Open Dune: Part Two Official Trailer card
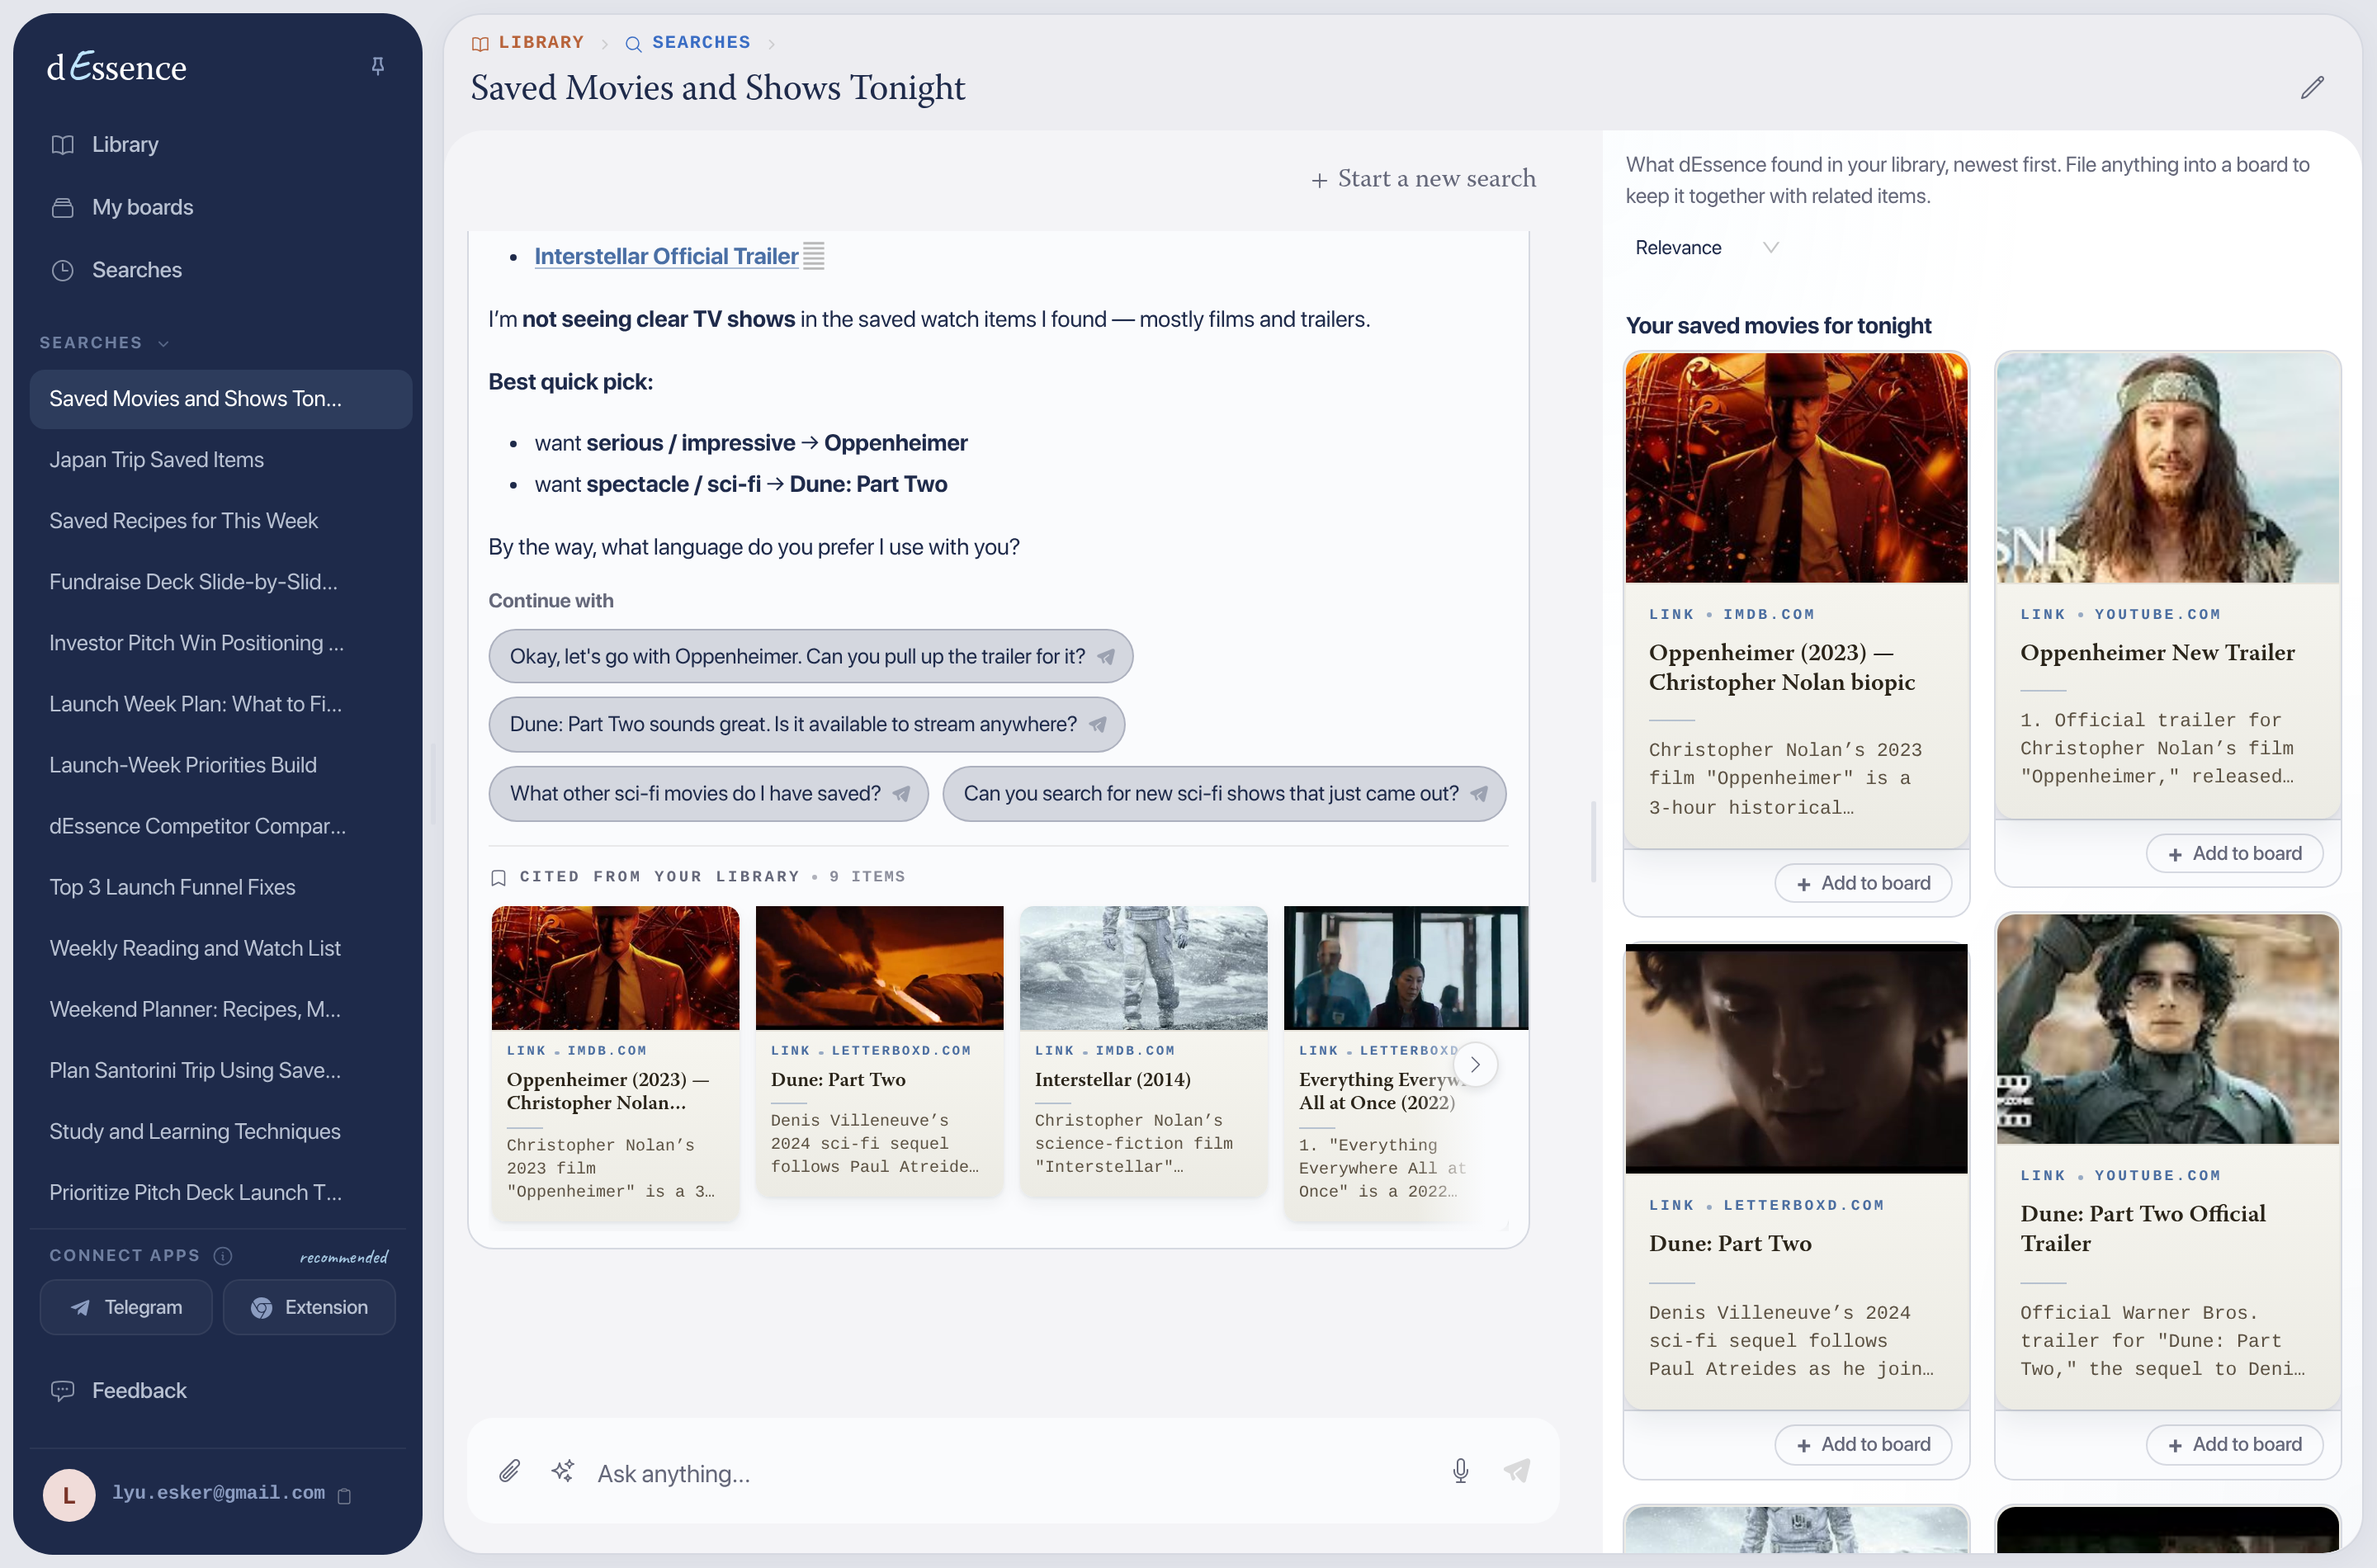2377x1568 pixels. (2167, 1160)
